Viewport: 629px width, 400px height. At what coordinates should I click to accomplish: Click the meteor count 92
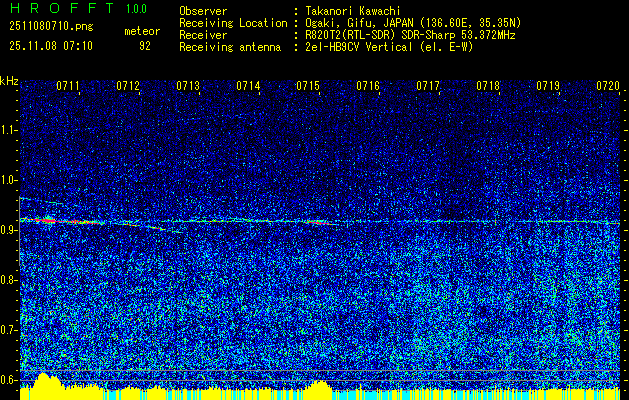coord(145,46)
